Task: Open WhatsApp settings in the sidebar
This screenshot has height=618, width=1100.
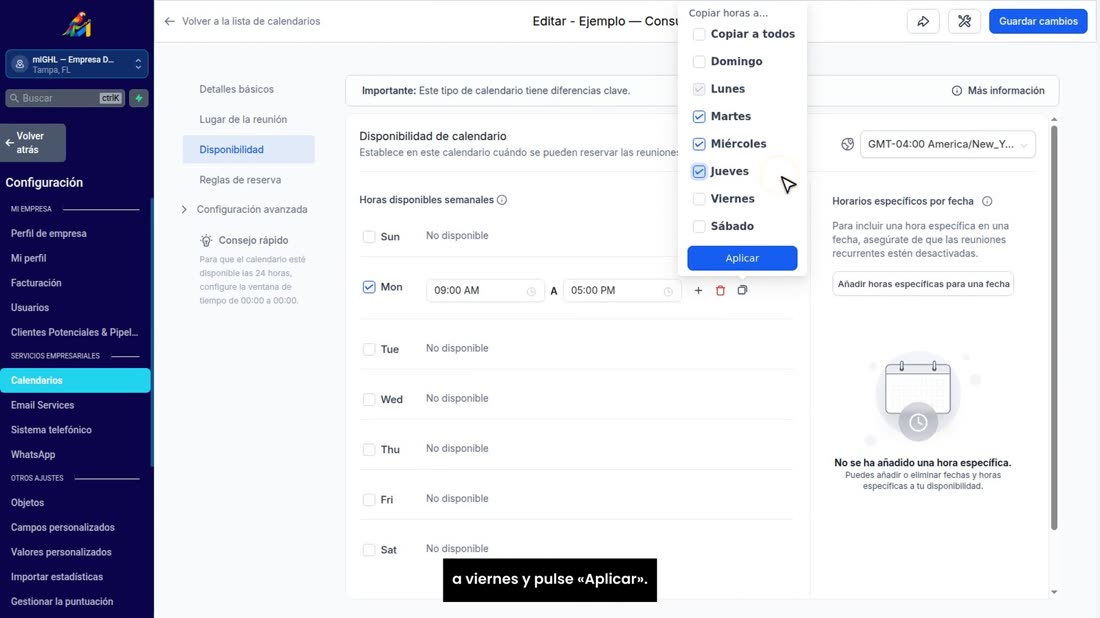Action: click(32, 455)
